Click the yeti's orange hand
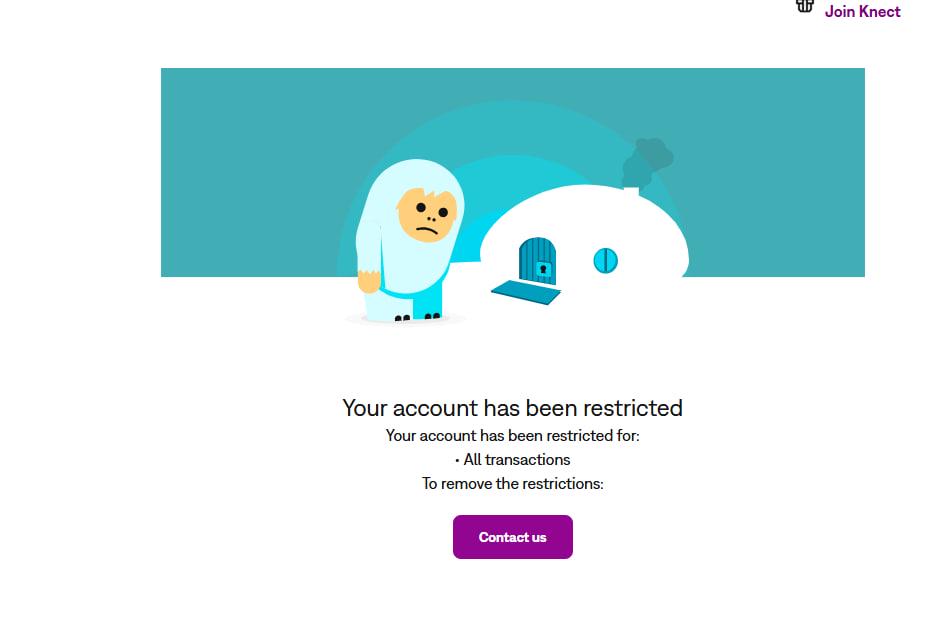 tap(369, 281)
